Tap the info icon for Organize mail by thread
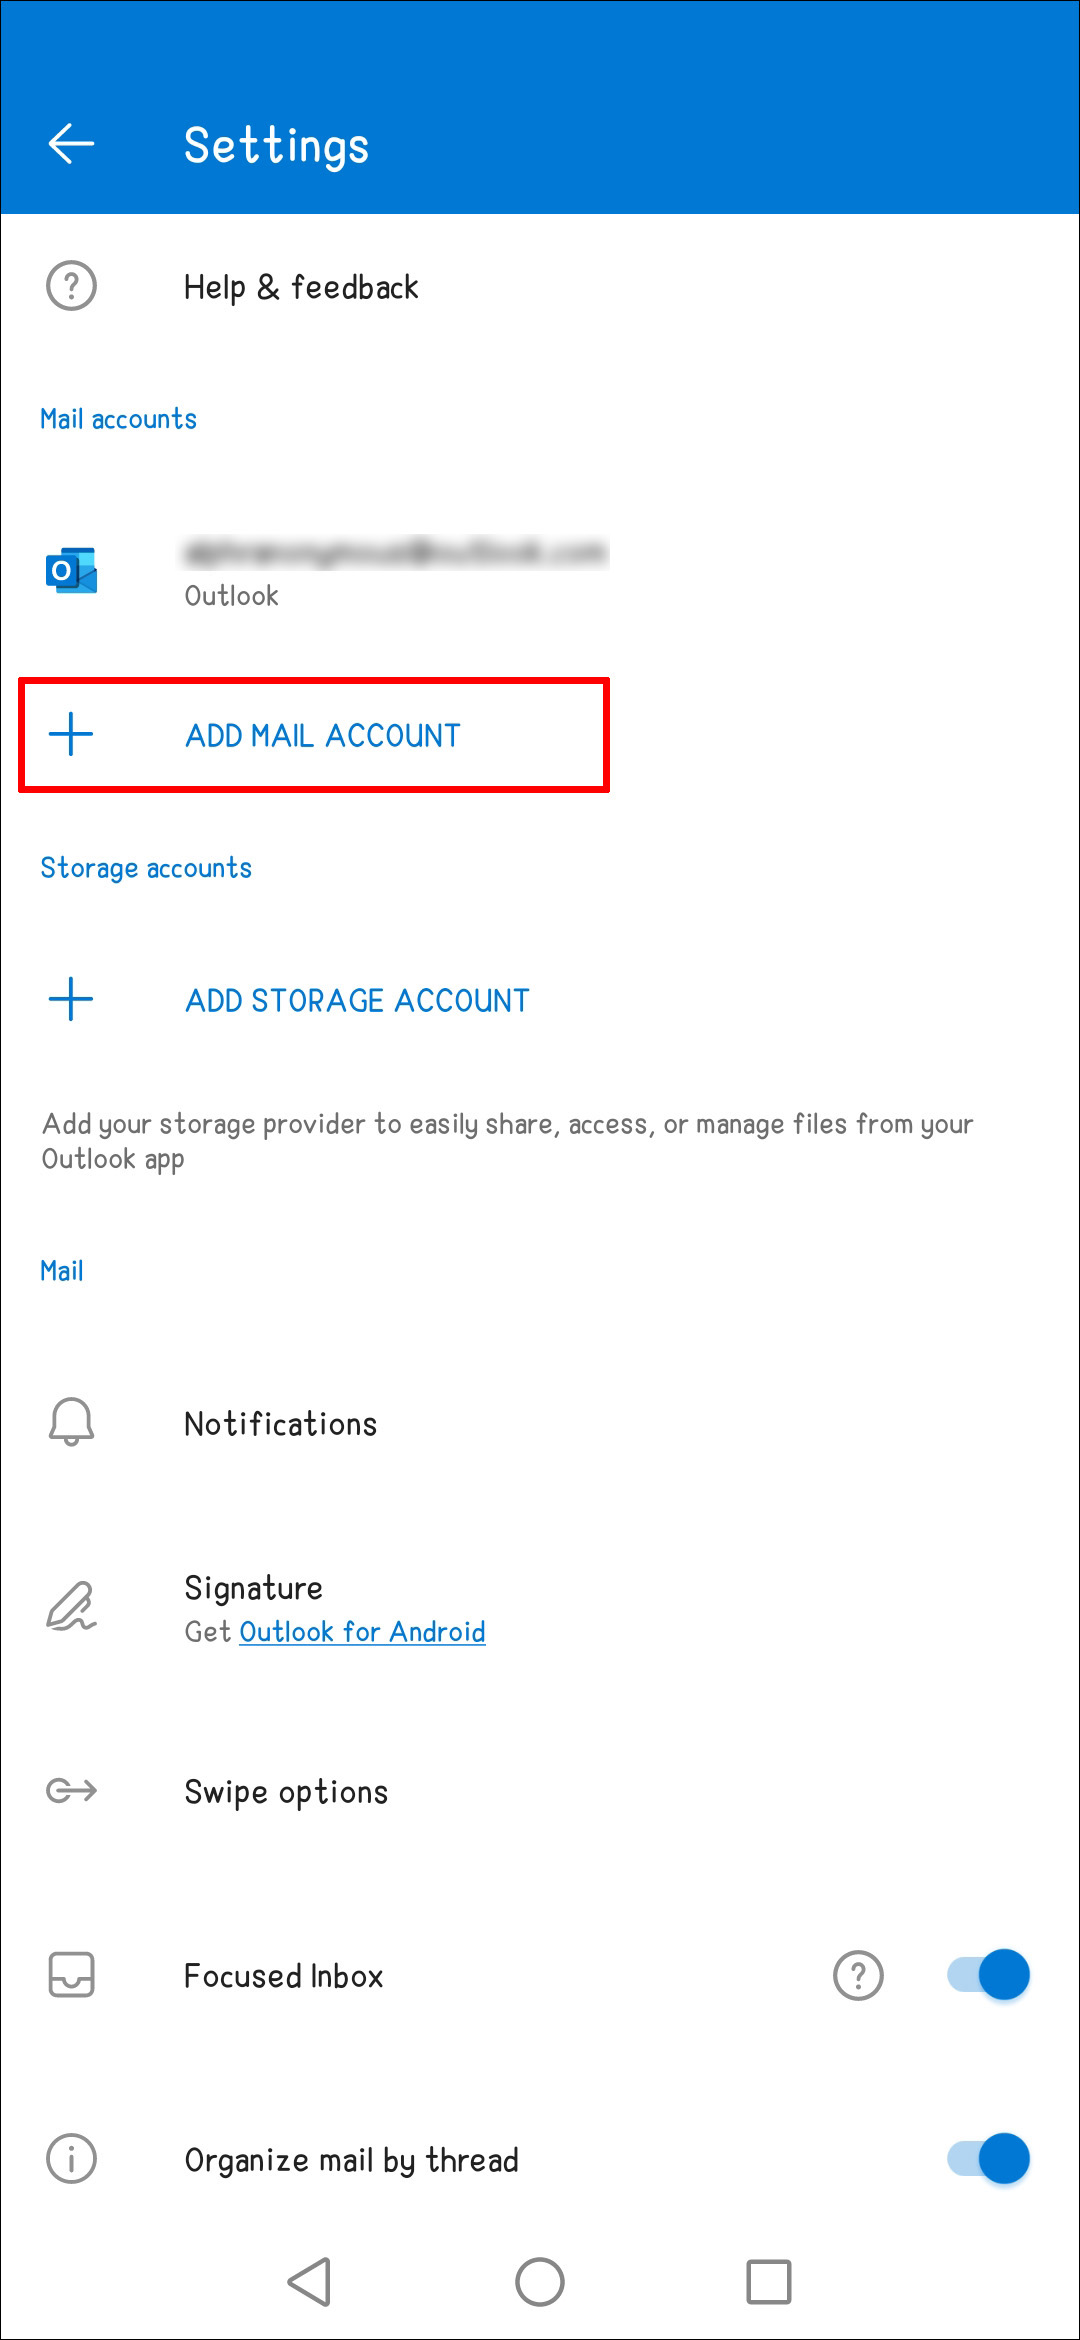This screenshot has width=1080, height=2340. (71, 2159)
